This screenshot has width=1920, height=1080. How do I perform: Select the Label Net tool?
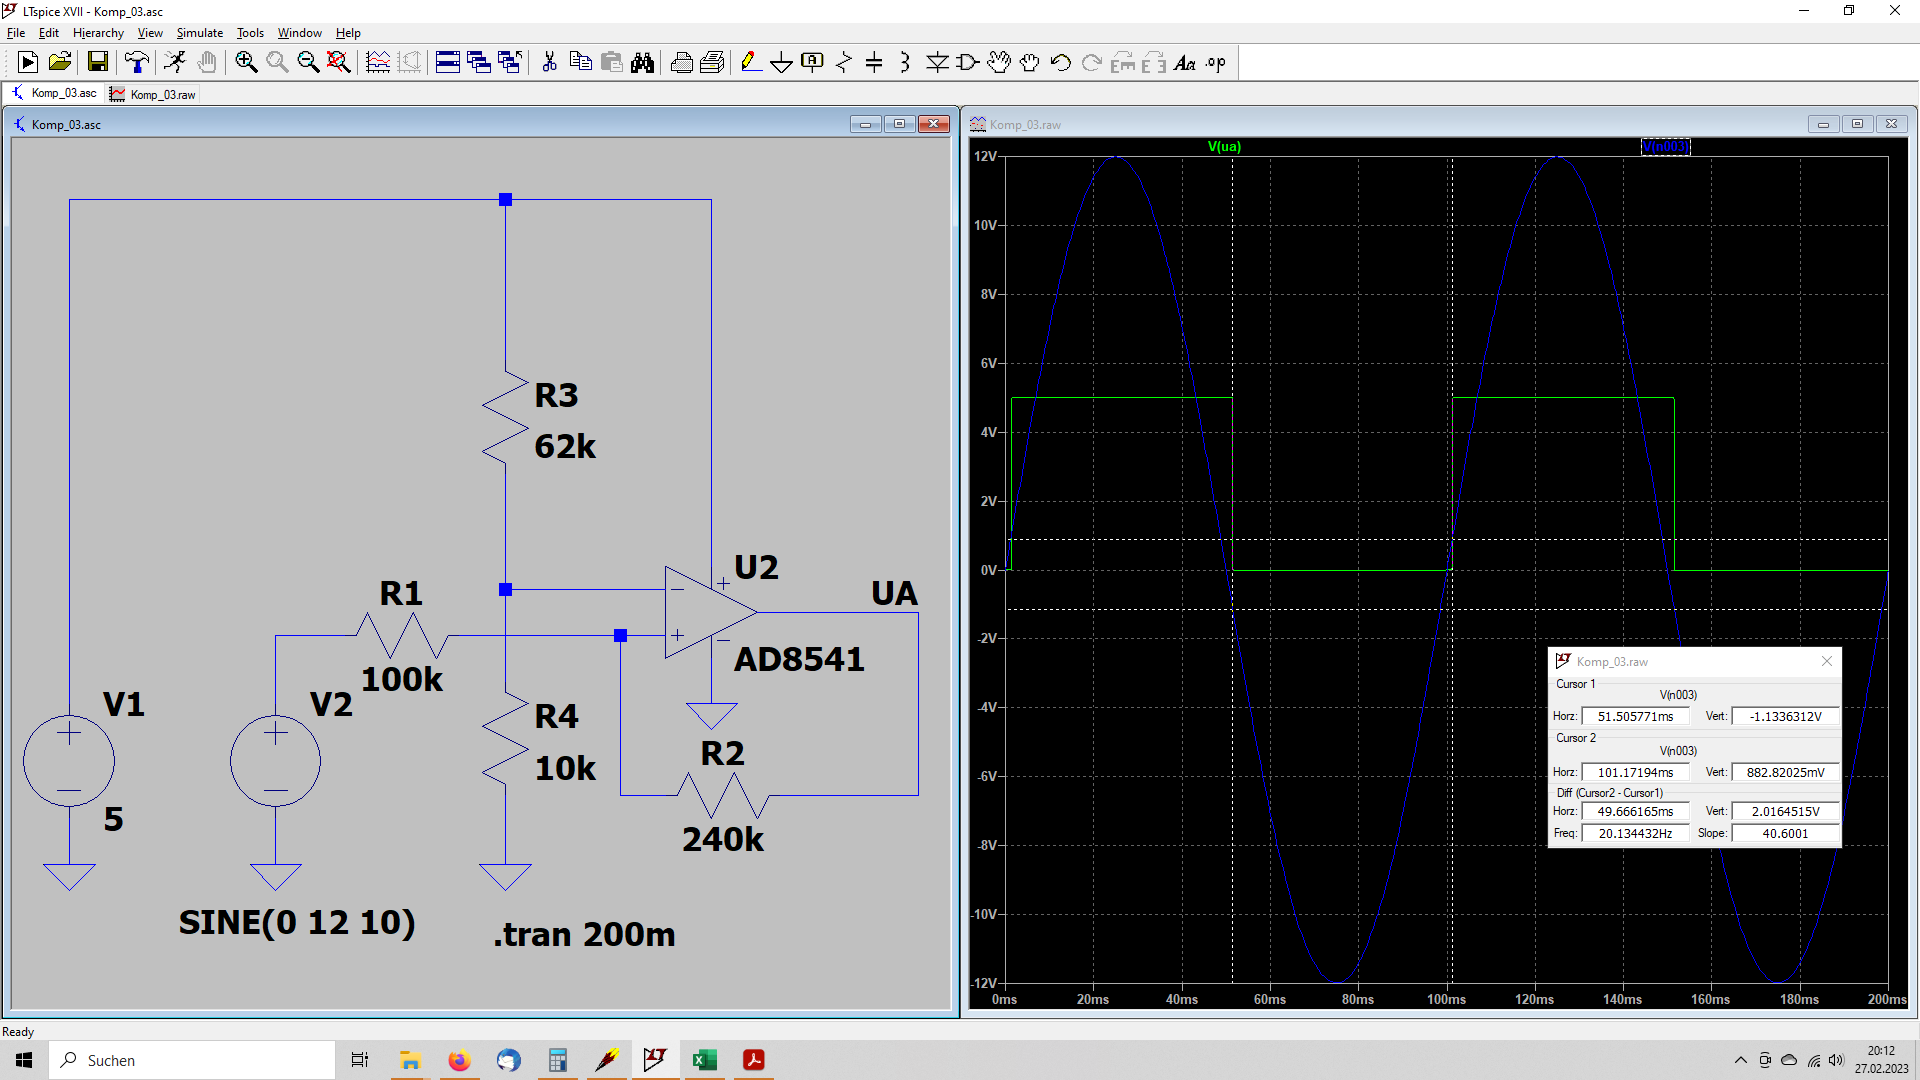tap(812, 63)
